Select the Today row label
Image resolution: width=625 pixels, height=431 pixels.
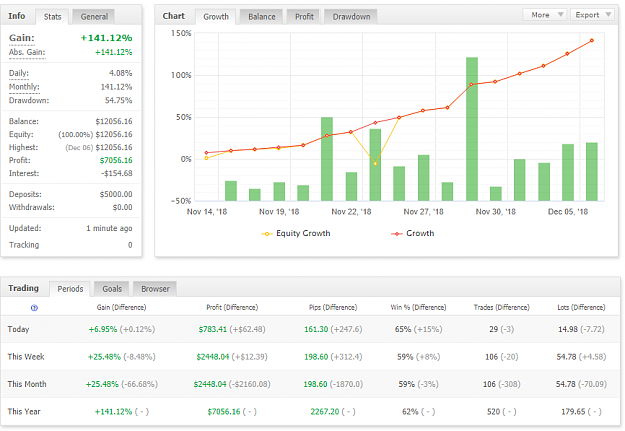click(18, 329)
